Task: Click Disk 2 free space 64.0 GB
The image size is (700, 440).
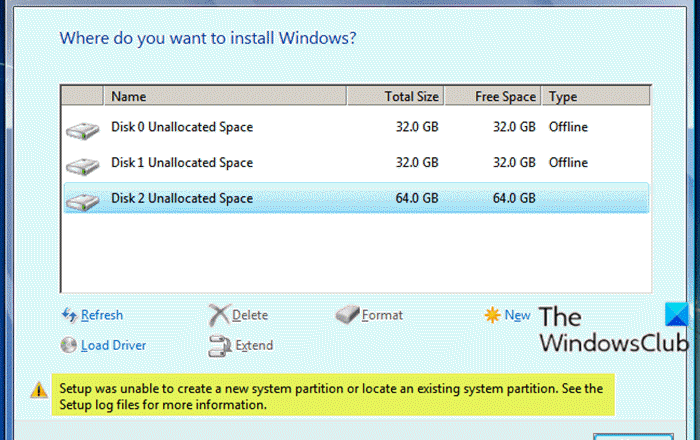Action: (x=514, y=198)
